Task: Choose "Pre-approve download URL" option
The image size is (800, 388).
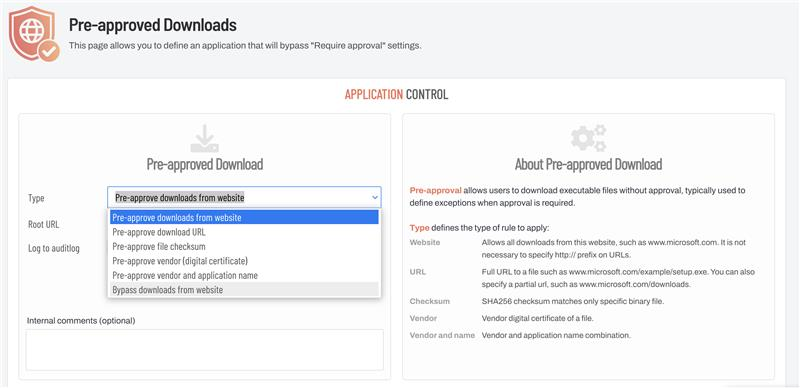Action: 244,232
